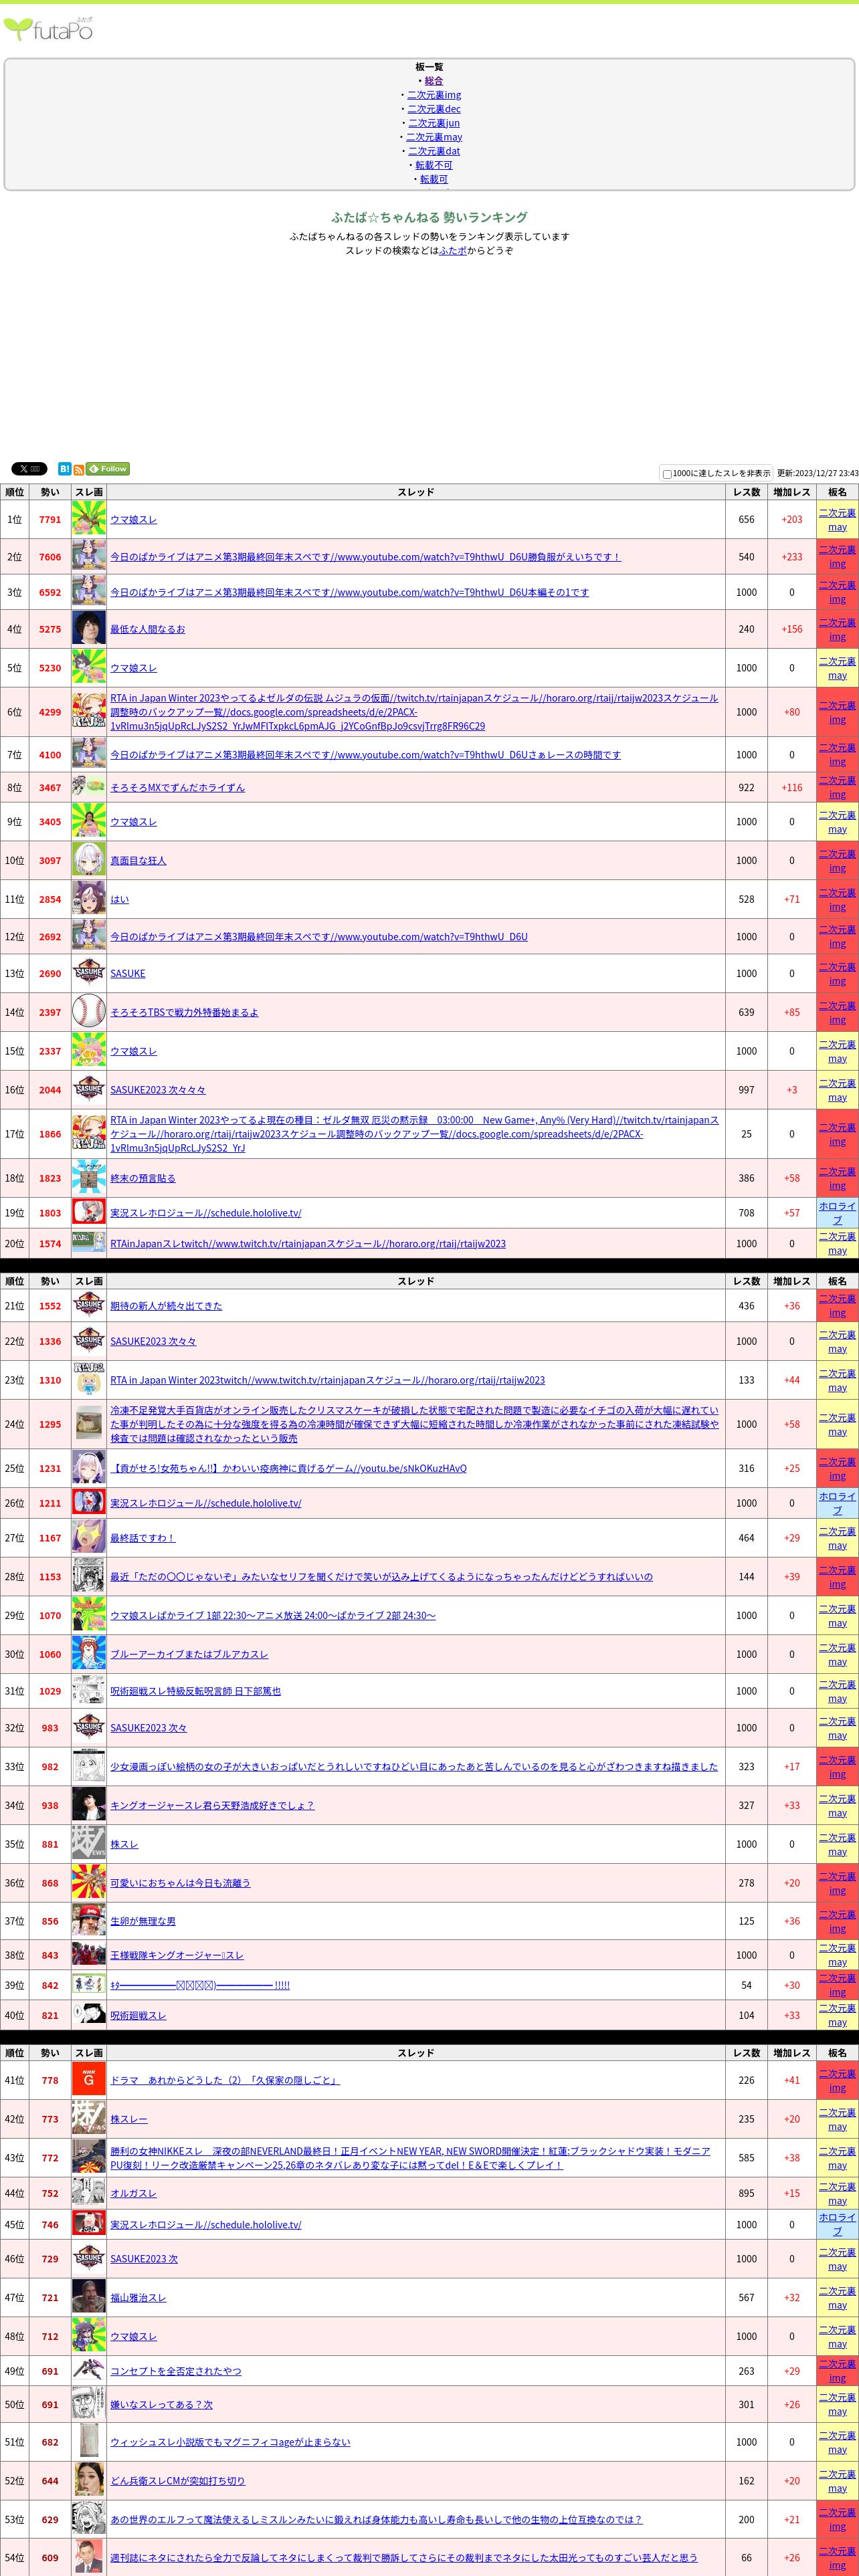Open ホロライブ board link in rank 45
This screenshot has height=2576, width=859.
pos(837,2225)
